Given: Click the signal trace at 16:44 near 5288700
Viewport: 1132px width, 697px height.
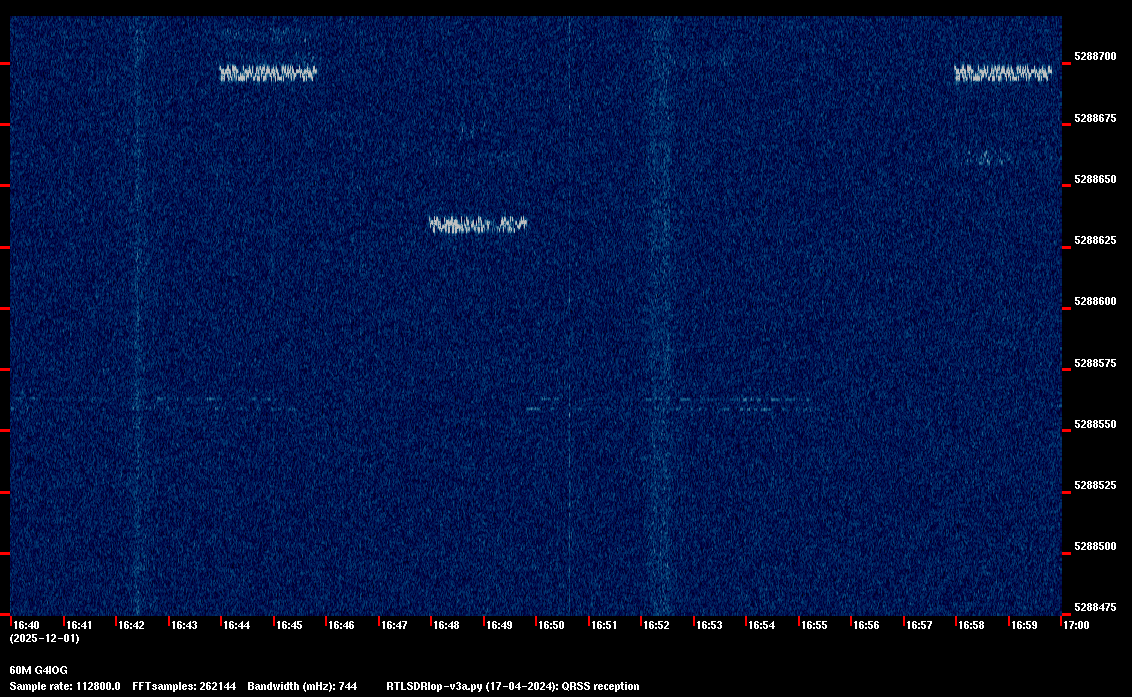Looking at the screenshot, I should coord(268,73).
